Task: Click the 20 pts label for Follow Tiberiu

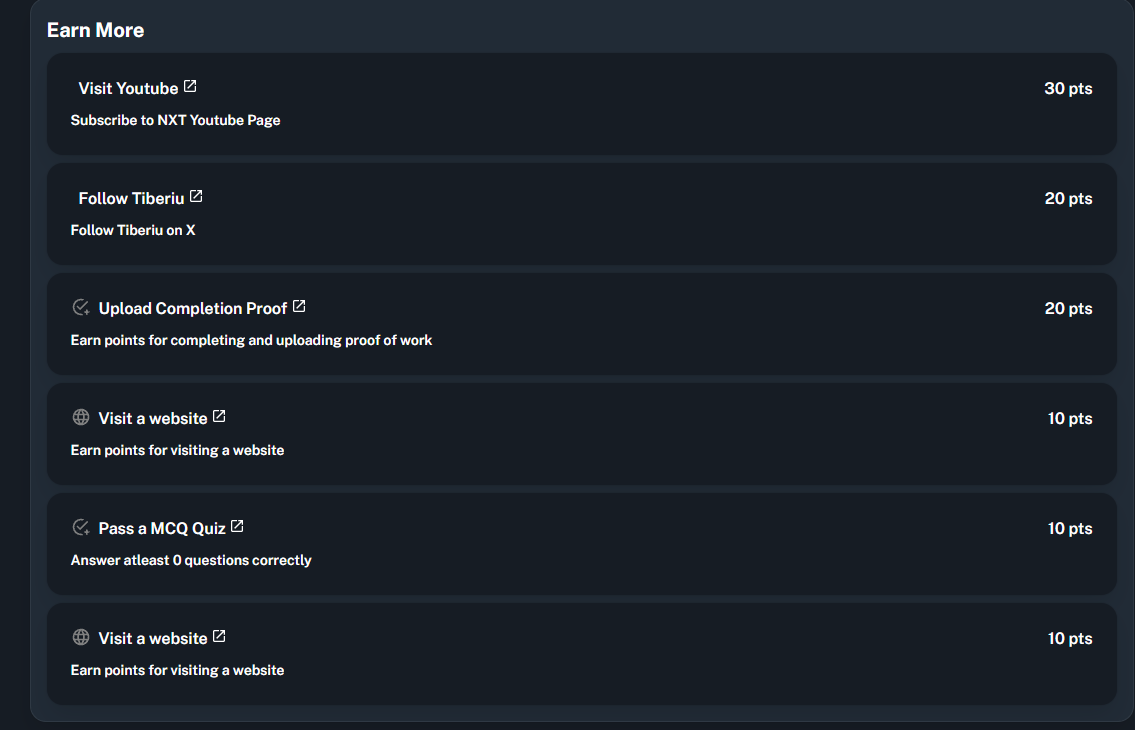Action: (1068, 199)
